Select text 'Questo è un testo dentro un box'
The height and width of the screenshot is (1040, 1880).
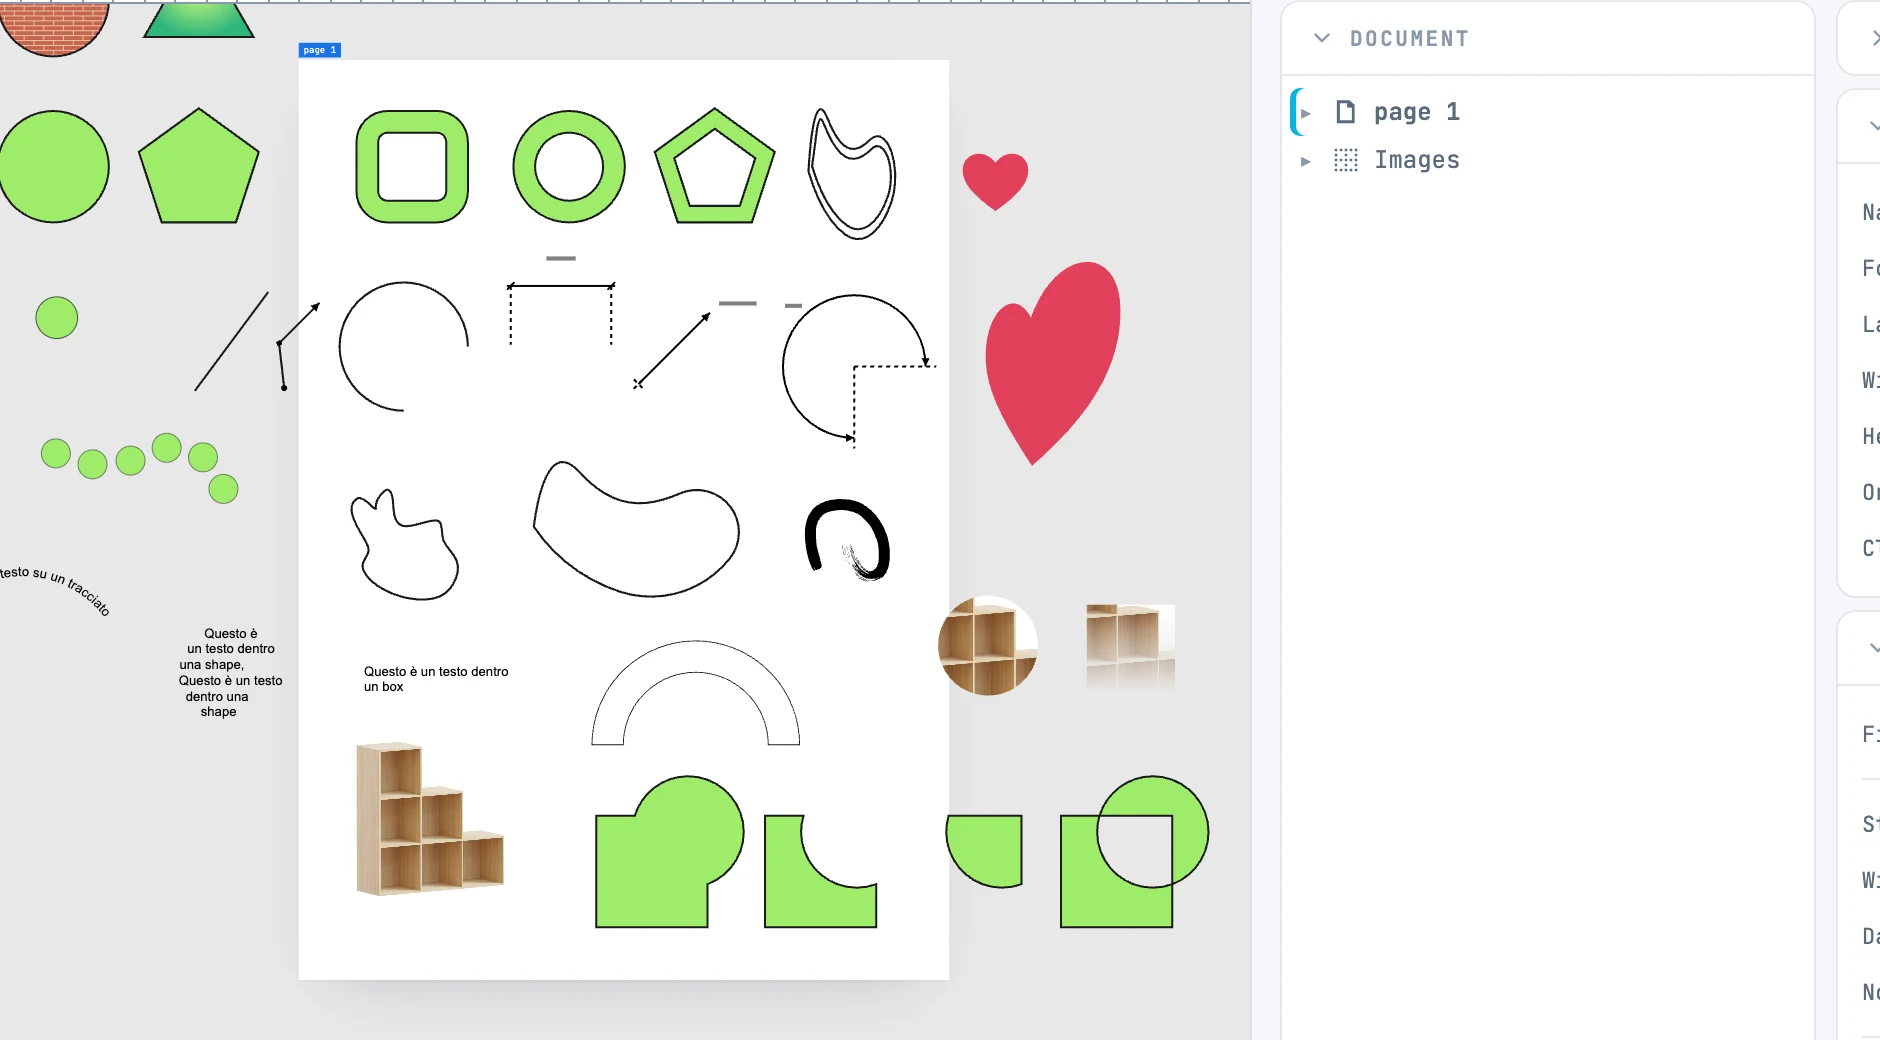(436, 679)
